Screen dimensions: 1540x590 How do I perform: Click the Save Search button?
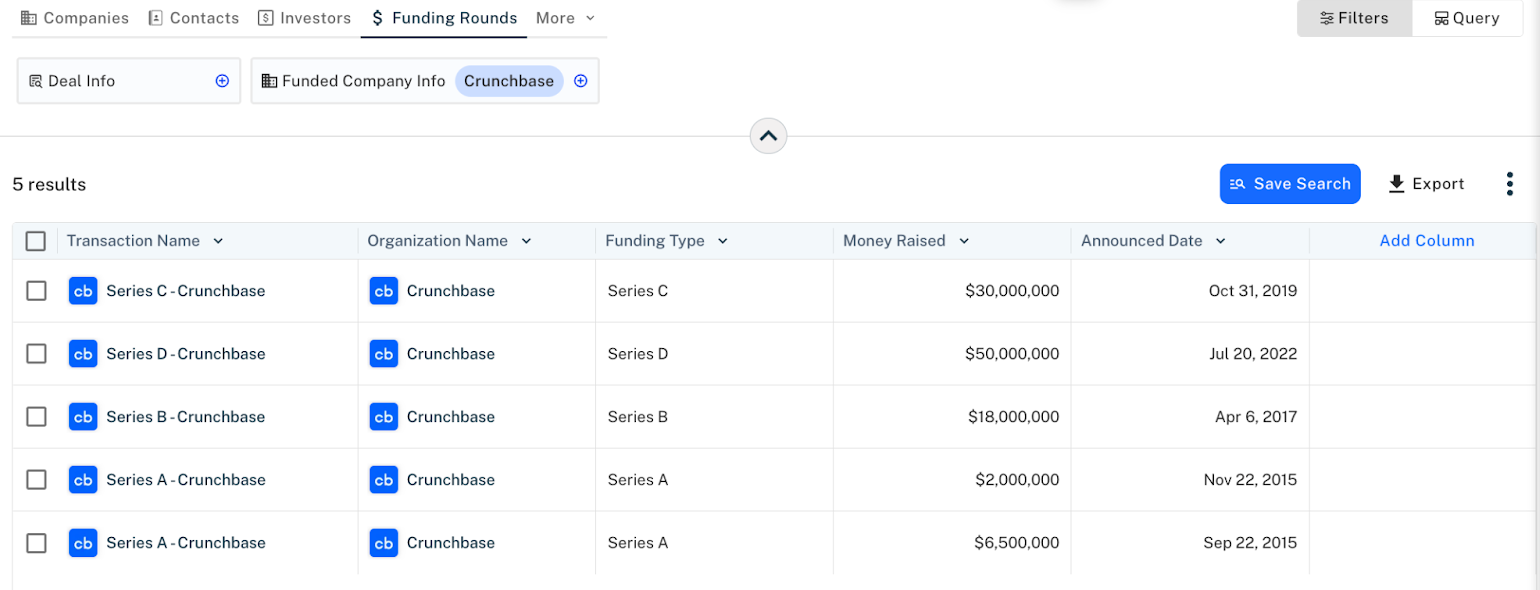(x=1290, y=184)
